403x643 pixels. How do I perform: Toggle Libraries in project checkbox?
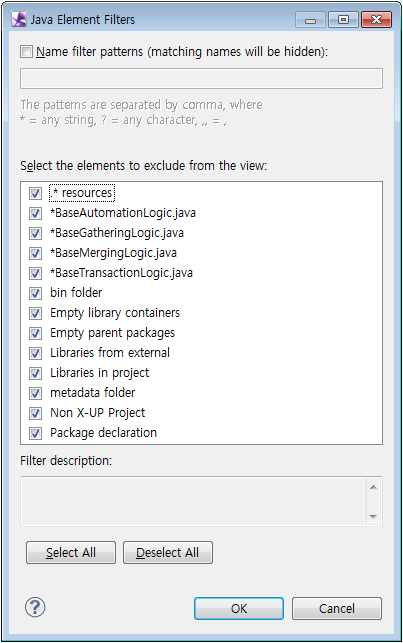35,373
